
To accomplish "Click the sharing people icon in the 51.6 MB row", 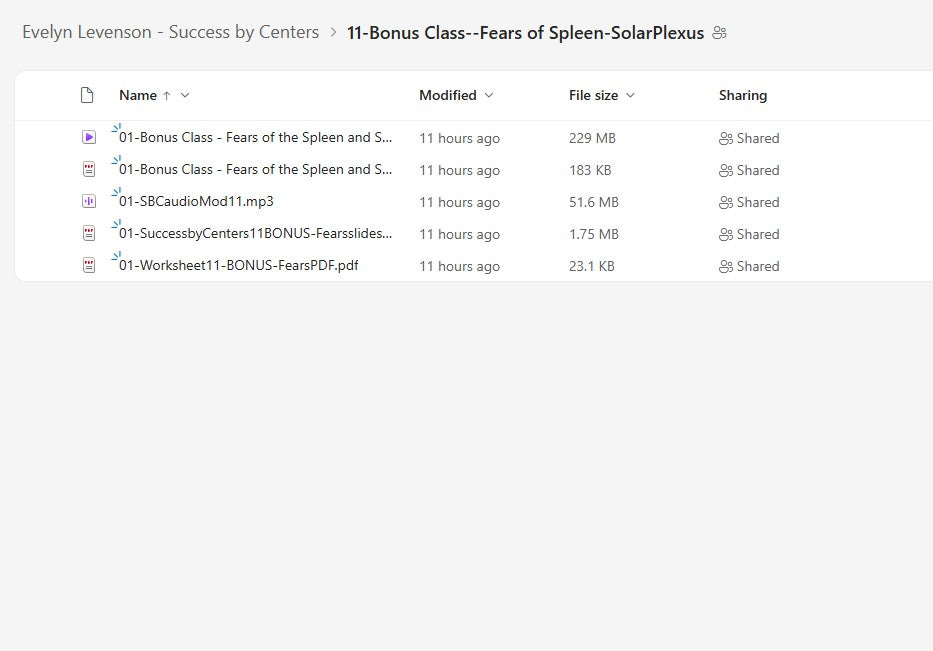I will point(725,203).
